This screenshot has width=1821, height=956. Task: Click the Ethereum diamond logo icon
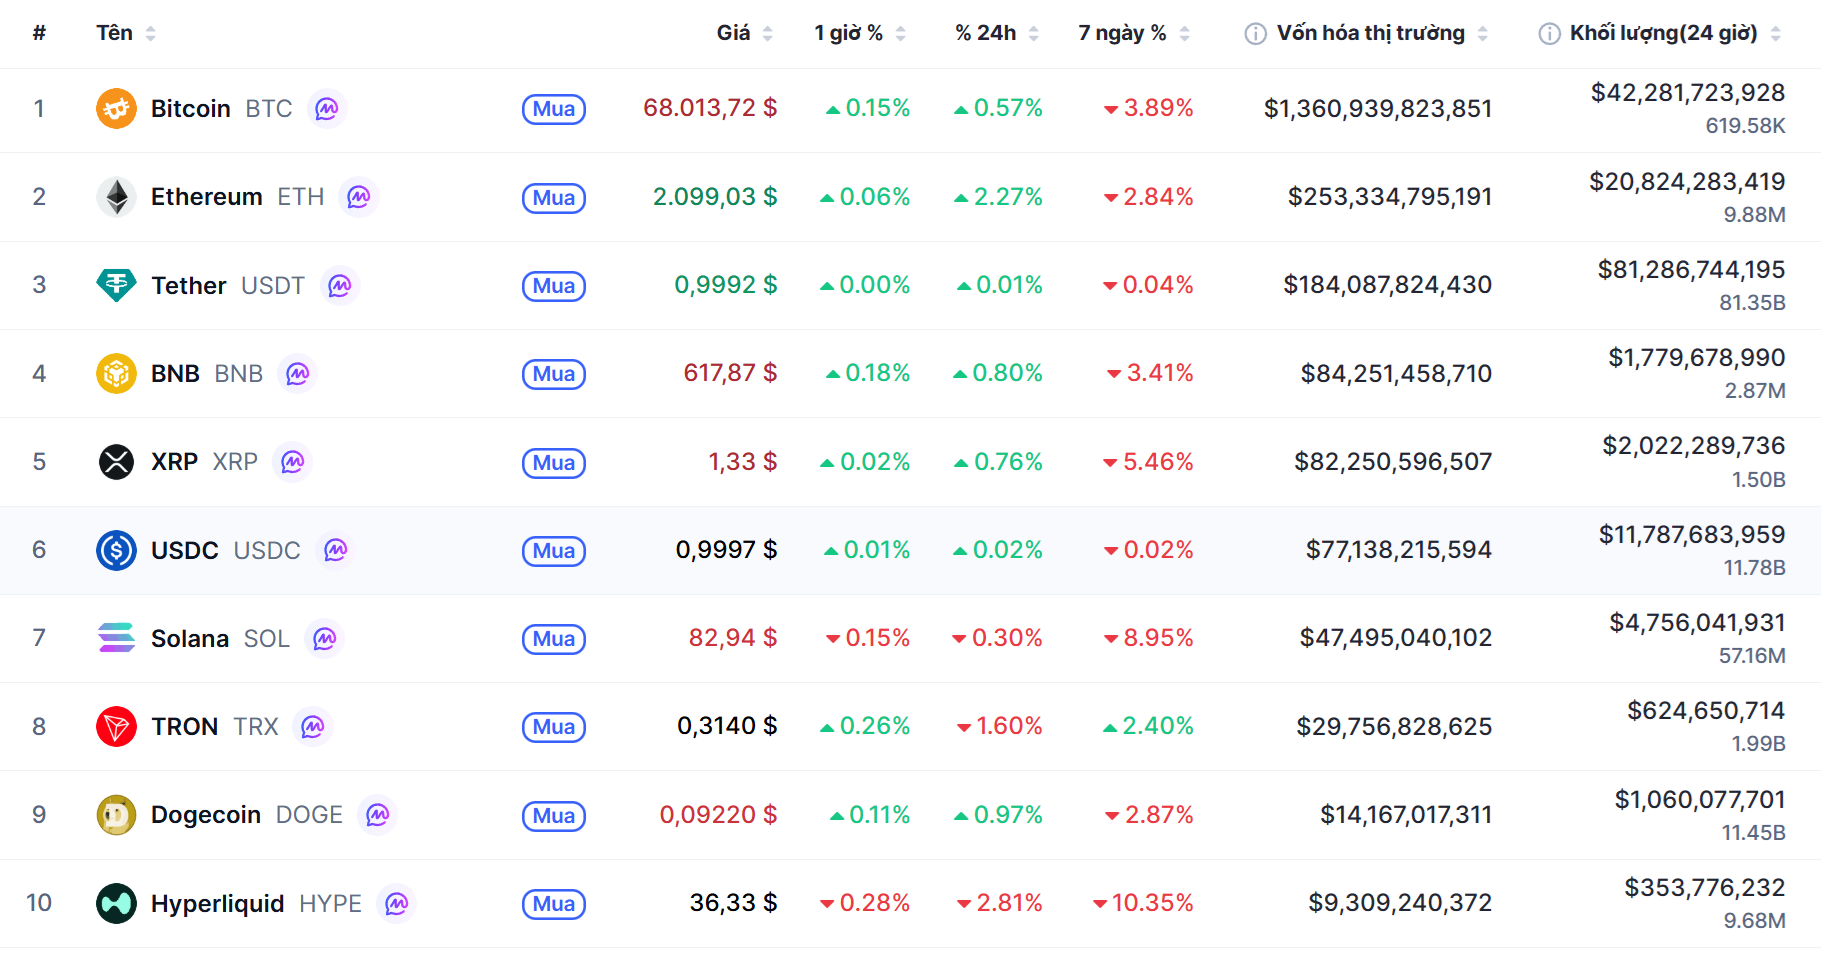pyautogui.click(x=116, y=197)
